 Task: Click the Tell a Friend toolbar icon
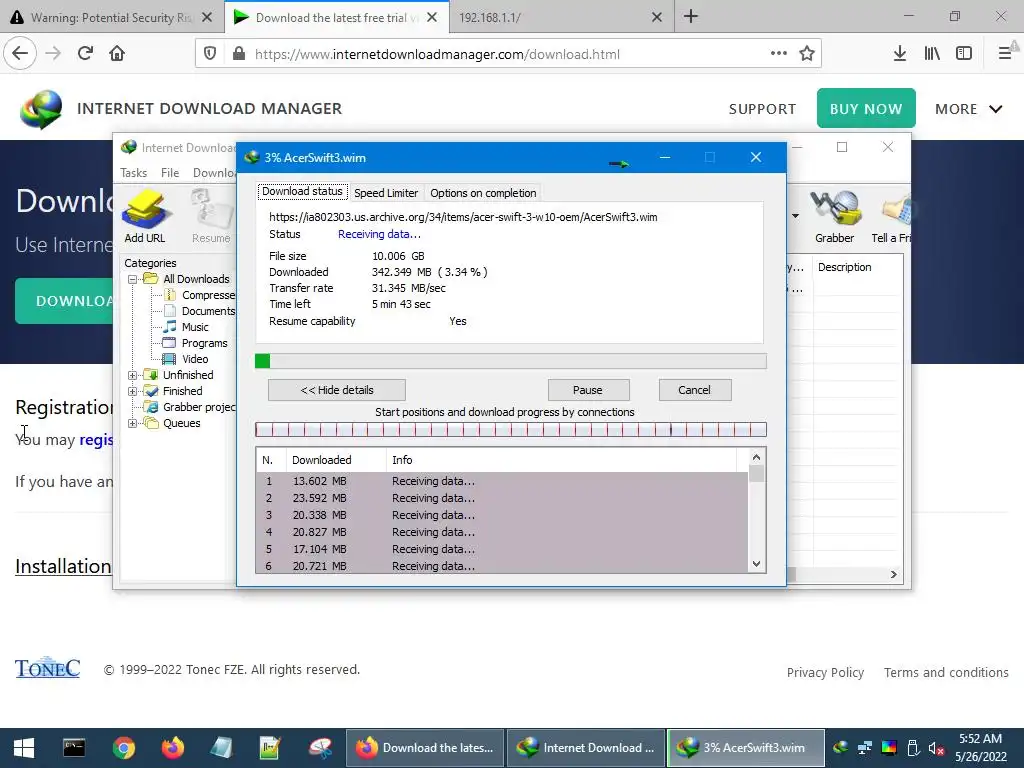pos(892,216)
